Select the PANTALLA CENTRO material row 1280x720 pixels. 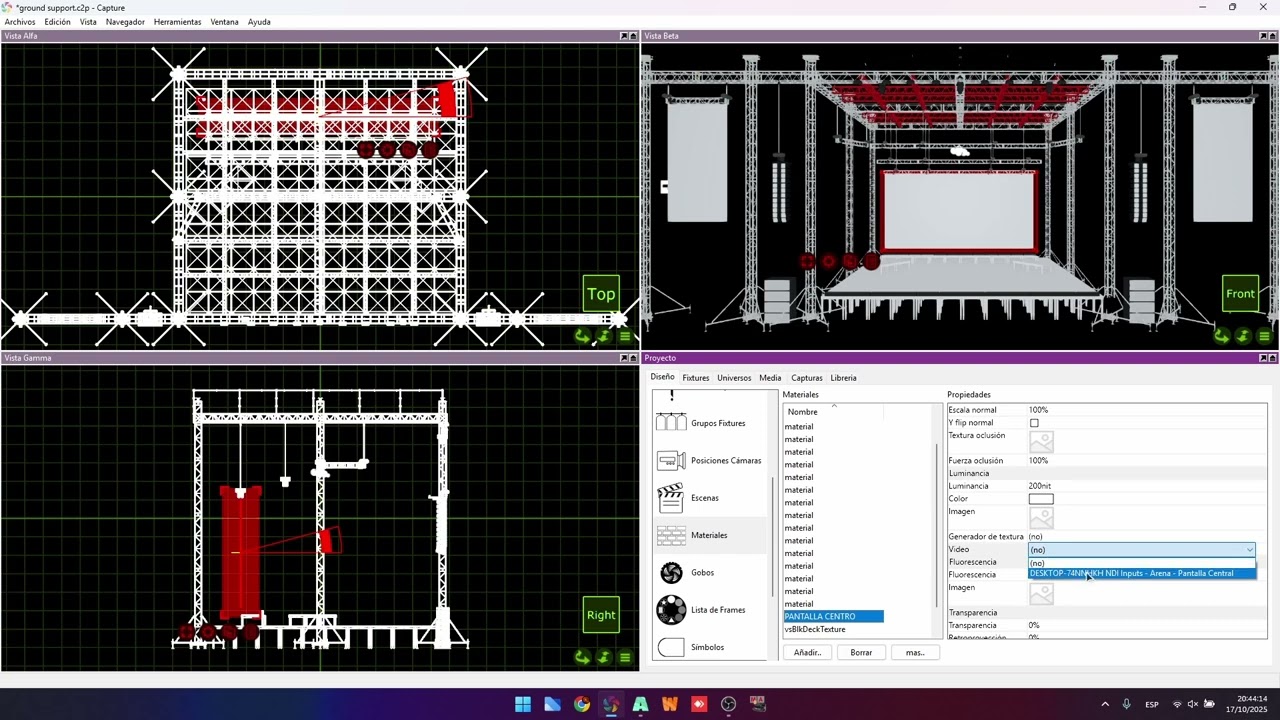(x=833, y=616)
